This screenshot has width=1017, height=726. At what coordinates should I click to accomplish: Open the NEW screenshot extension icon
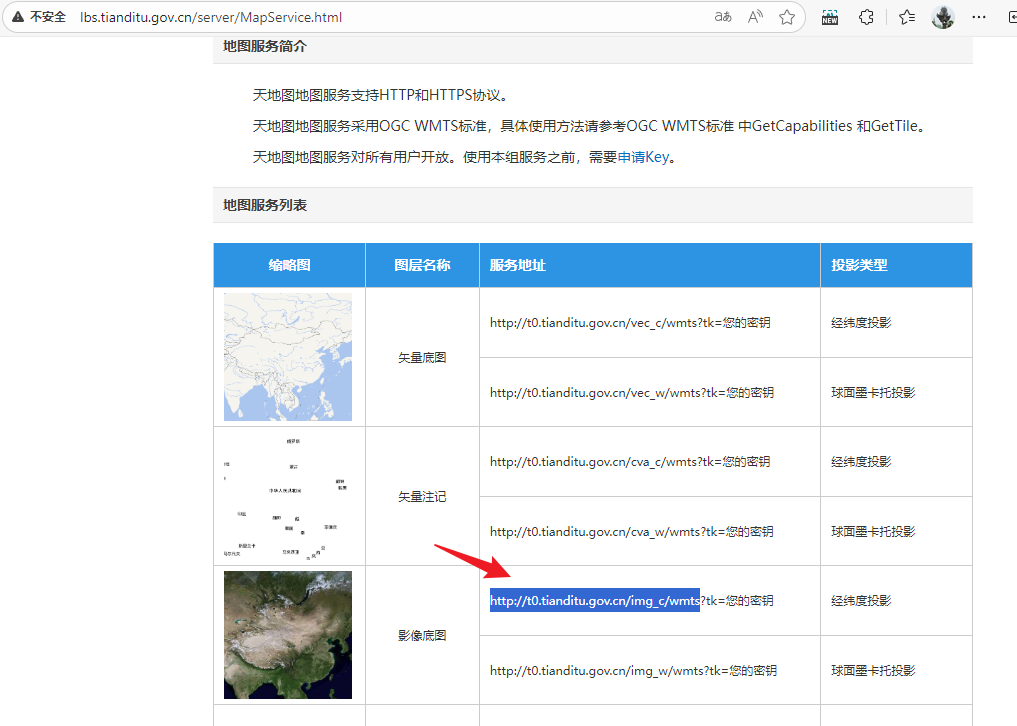pos(830,17)
